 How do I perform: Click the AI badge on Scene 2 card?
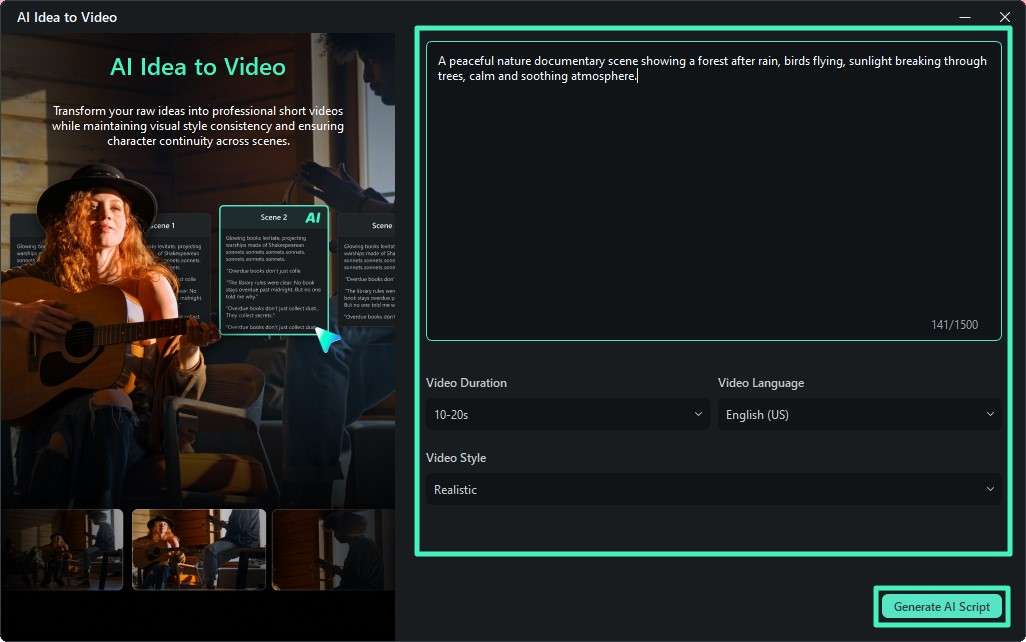tap(313, 218)
